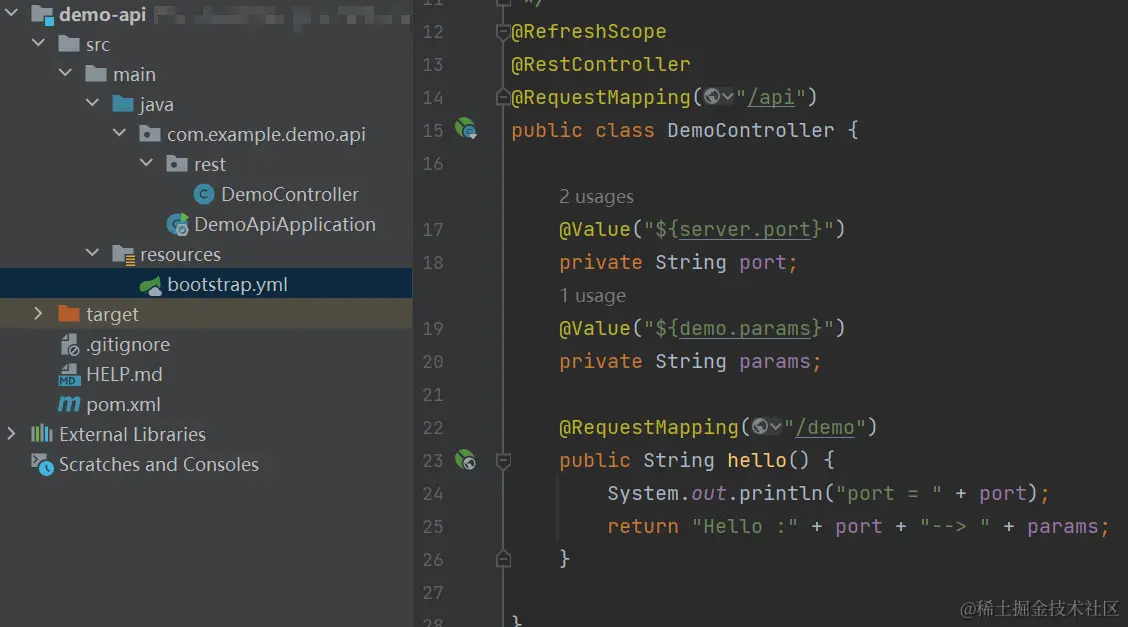Viewport: 1128px width, 627px height.
Task: Click the main folder icon
Action: click(96, 73)
